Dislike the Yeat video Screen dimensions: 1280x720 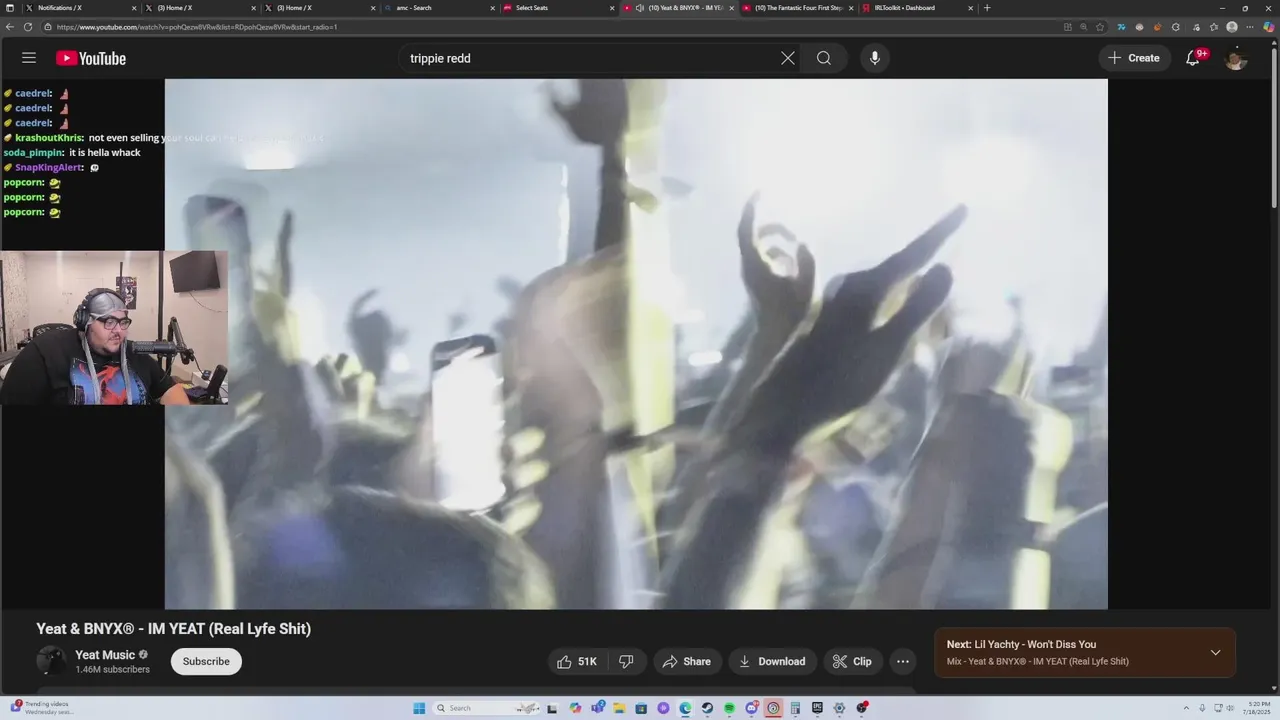point(626,661)
